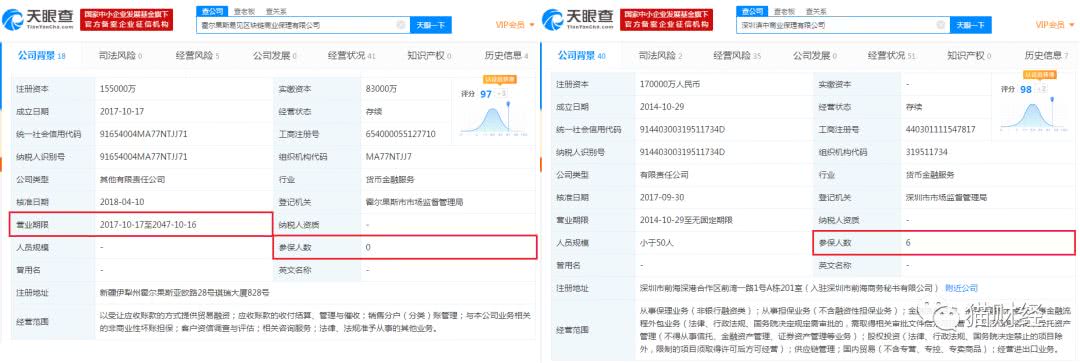The image size is (1080, 363).
Task: Click the 天眼查 logo on the 霍尔果斯 company page
Action: point(37,19)
